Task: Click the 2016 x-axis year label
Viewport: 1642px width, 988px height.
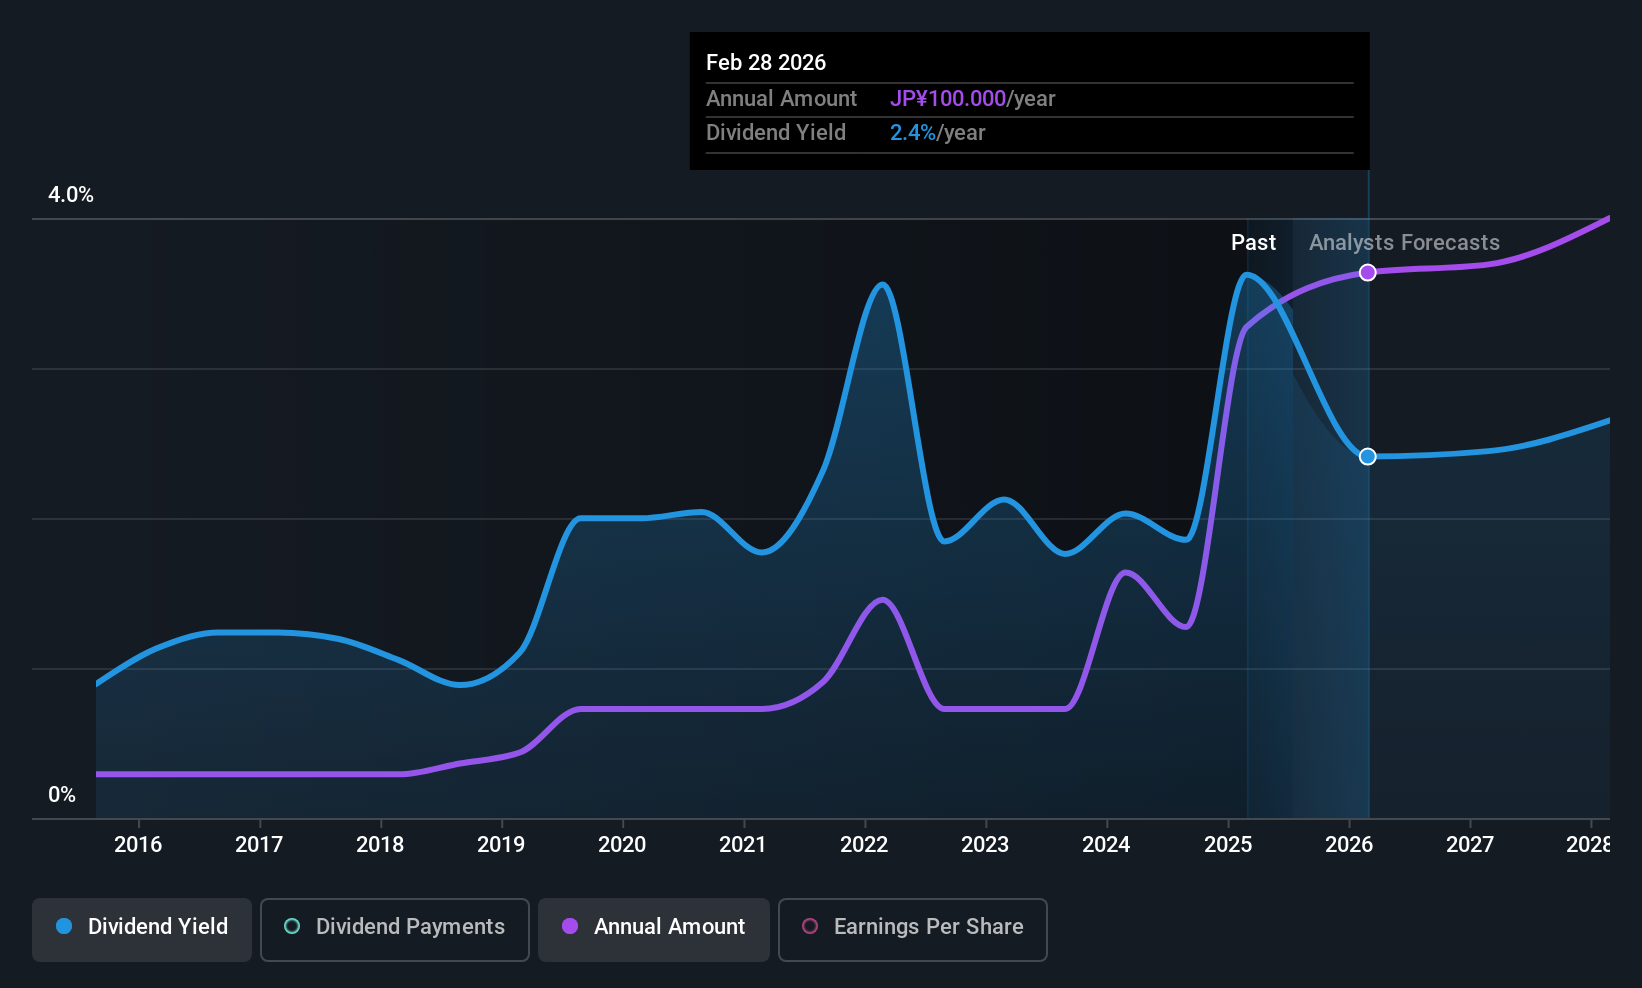Action: click(x=138, y=845)
